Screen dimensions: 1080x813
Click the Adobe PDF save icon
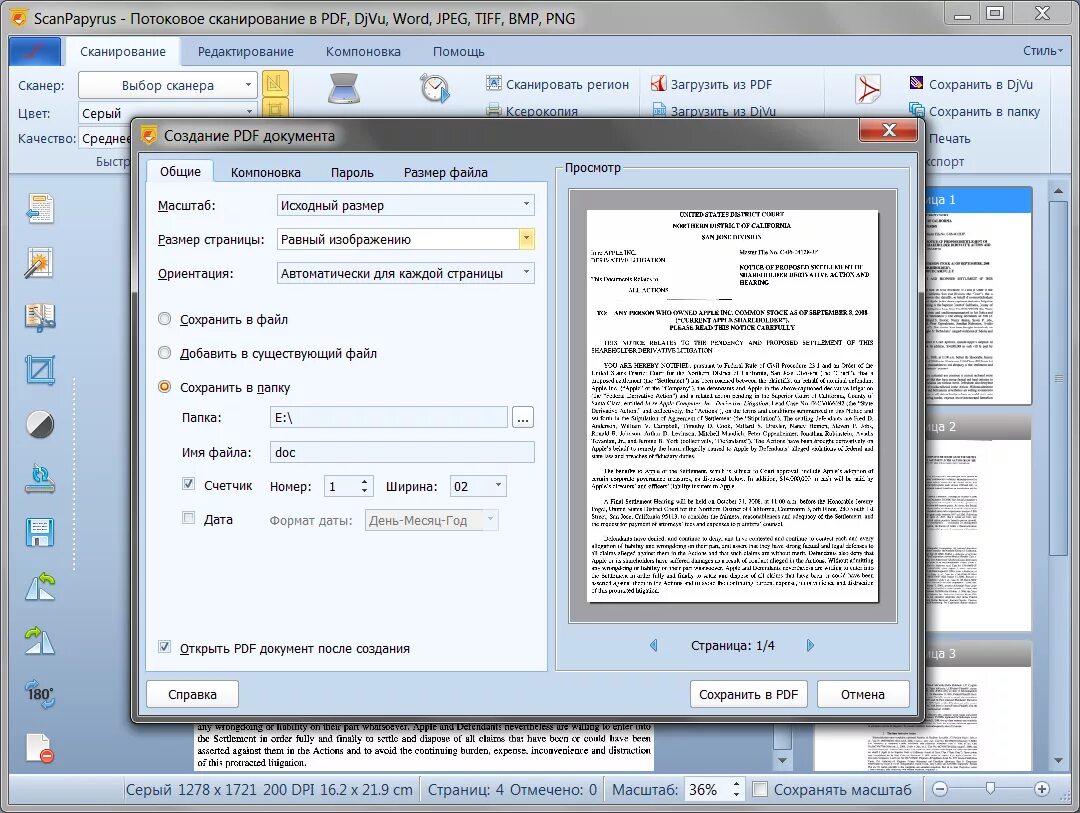tap(868, 90)
